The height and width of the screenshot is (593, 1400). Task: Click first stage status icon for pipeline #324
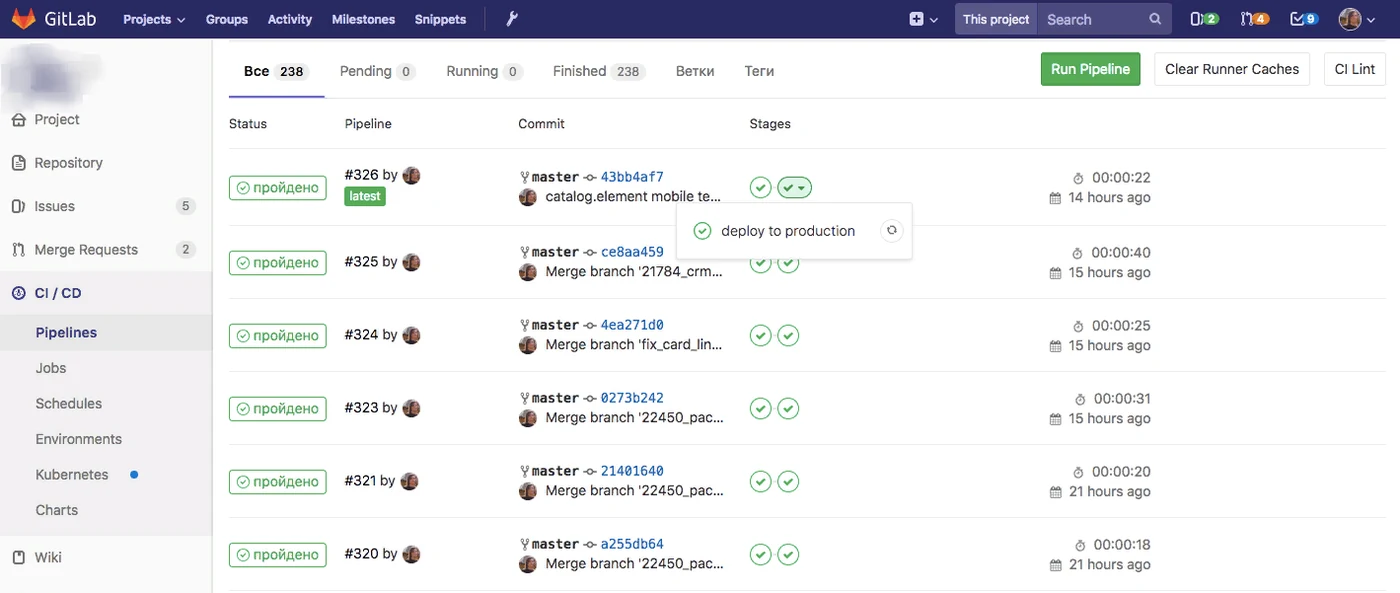761,336
